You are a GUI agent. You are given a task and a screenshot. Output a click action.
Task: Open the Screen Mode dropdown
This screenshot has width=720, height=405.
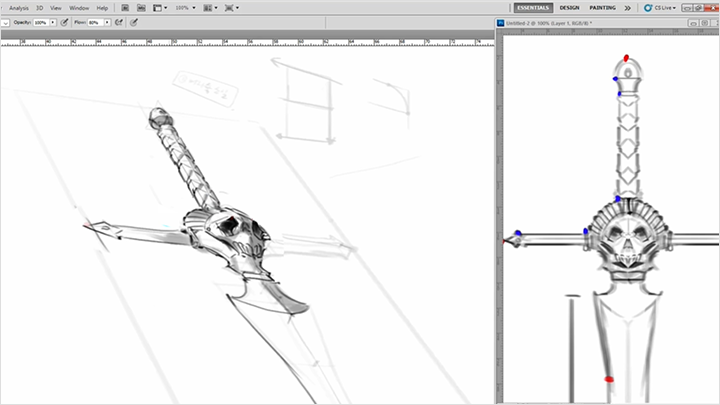pyautogui.click(x=231, y=8)
